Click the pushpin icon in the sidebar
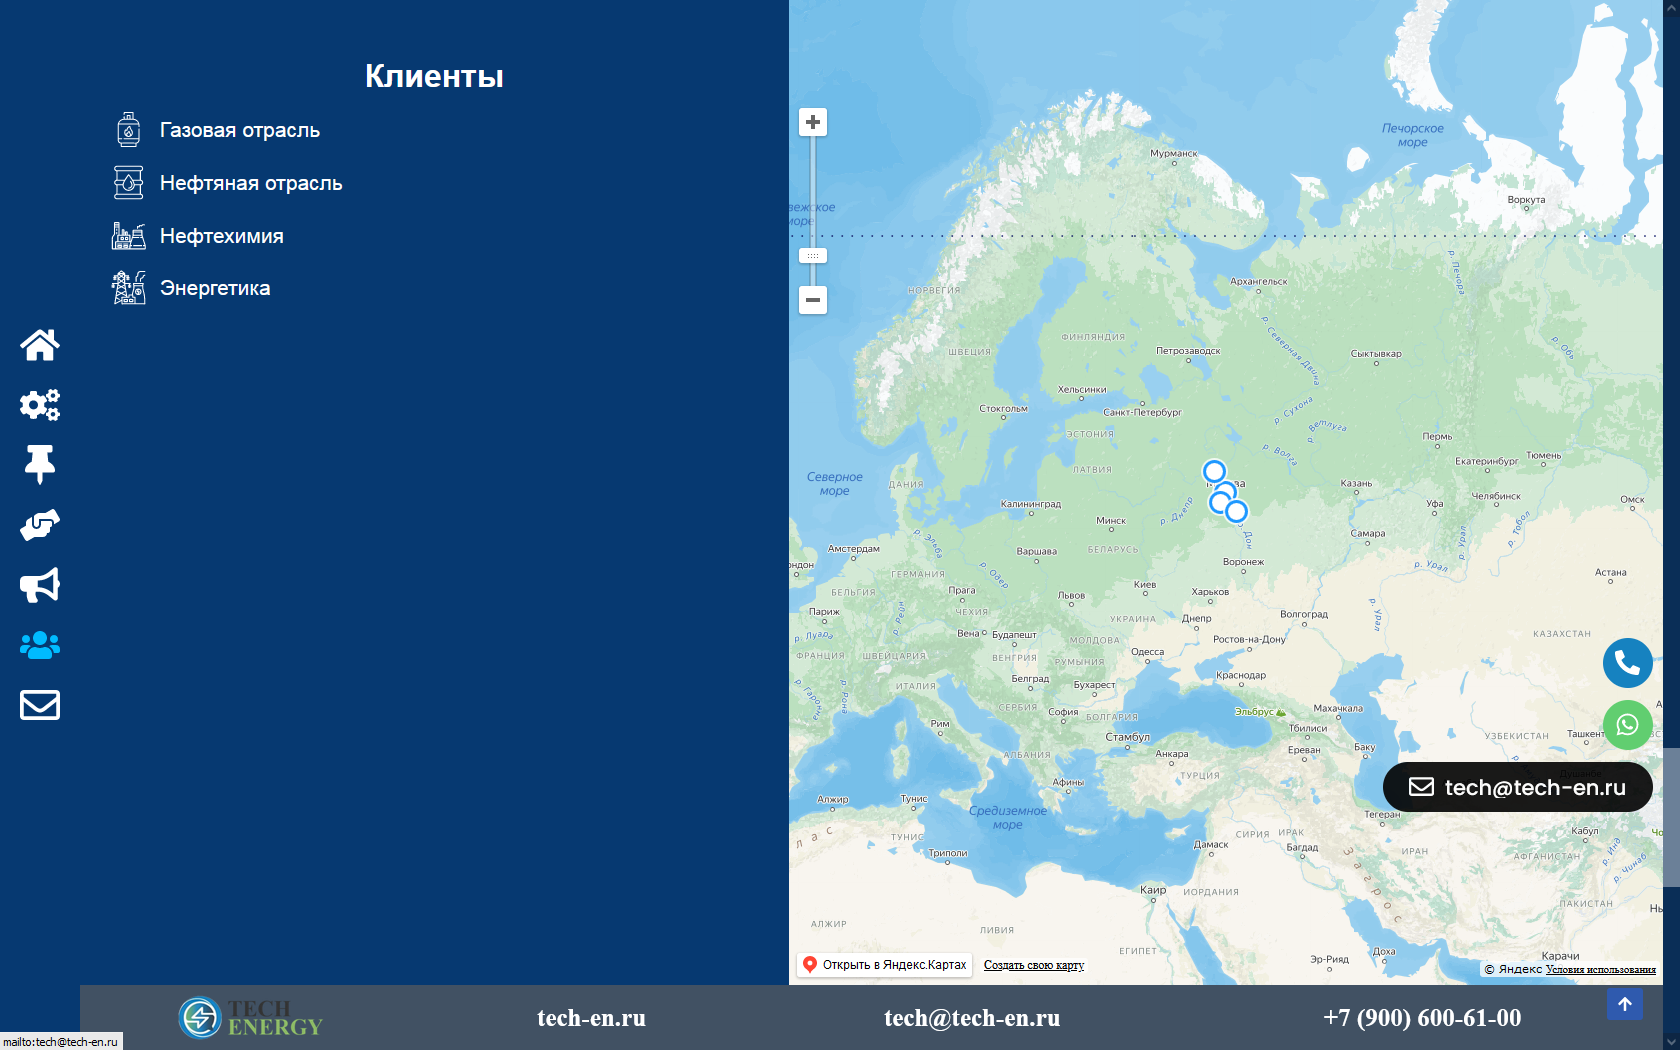Image resolution: width=1680 pixels, height=1050 pixels. tap(40, 465)
